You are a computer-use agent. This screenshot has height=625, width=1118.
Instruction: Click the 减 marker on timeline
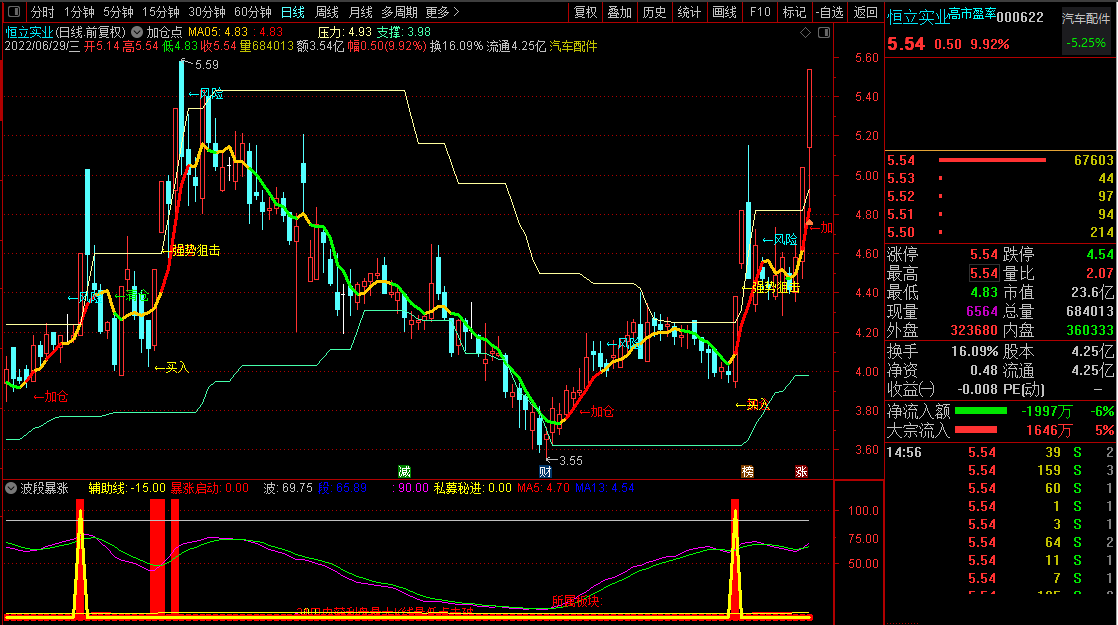point(404,471)
